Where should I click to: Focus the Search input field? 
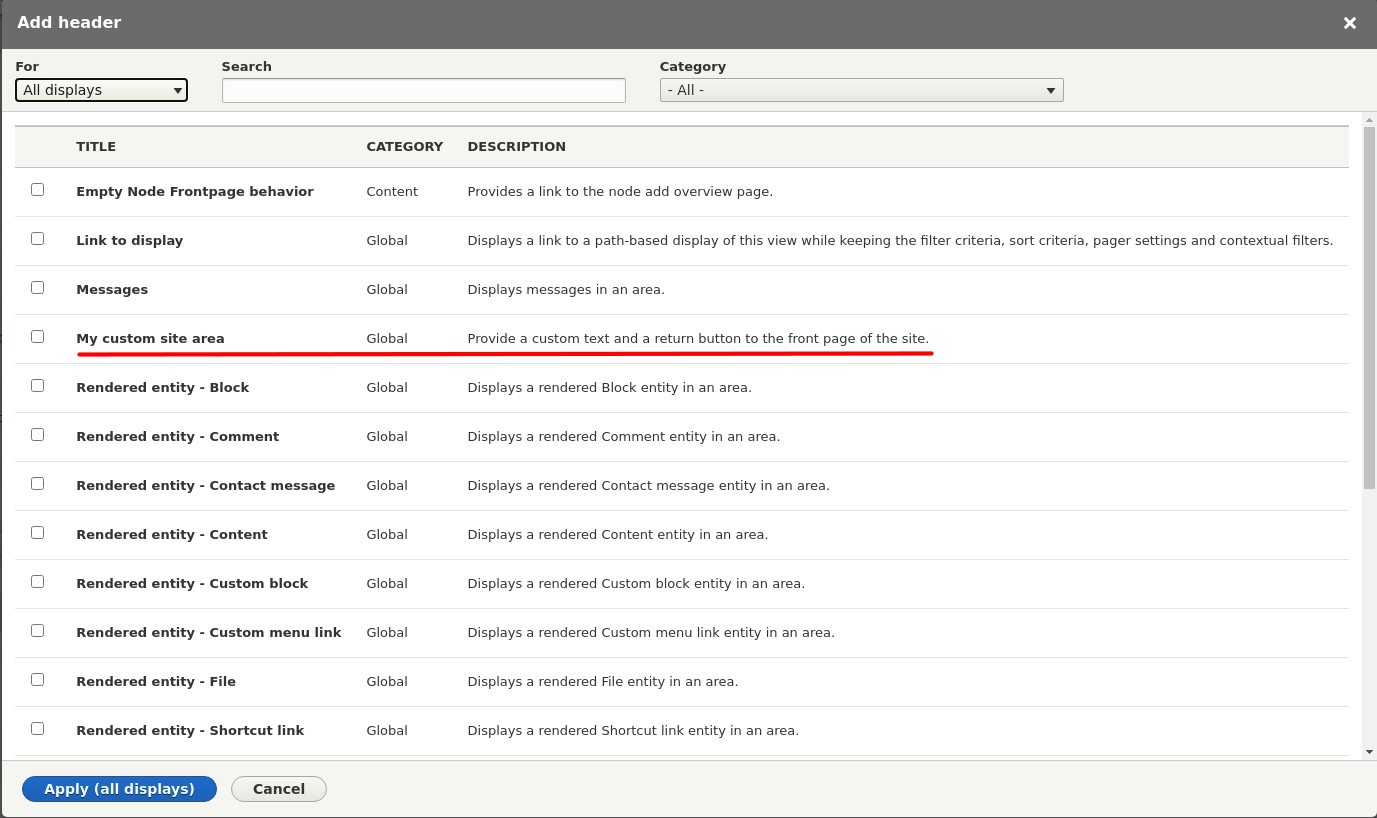point(423,90)
